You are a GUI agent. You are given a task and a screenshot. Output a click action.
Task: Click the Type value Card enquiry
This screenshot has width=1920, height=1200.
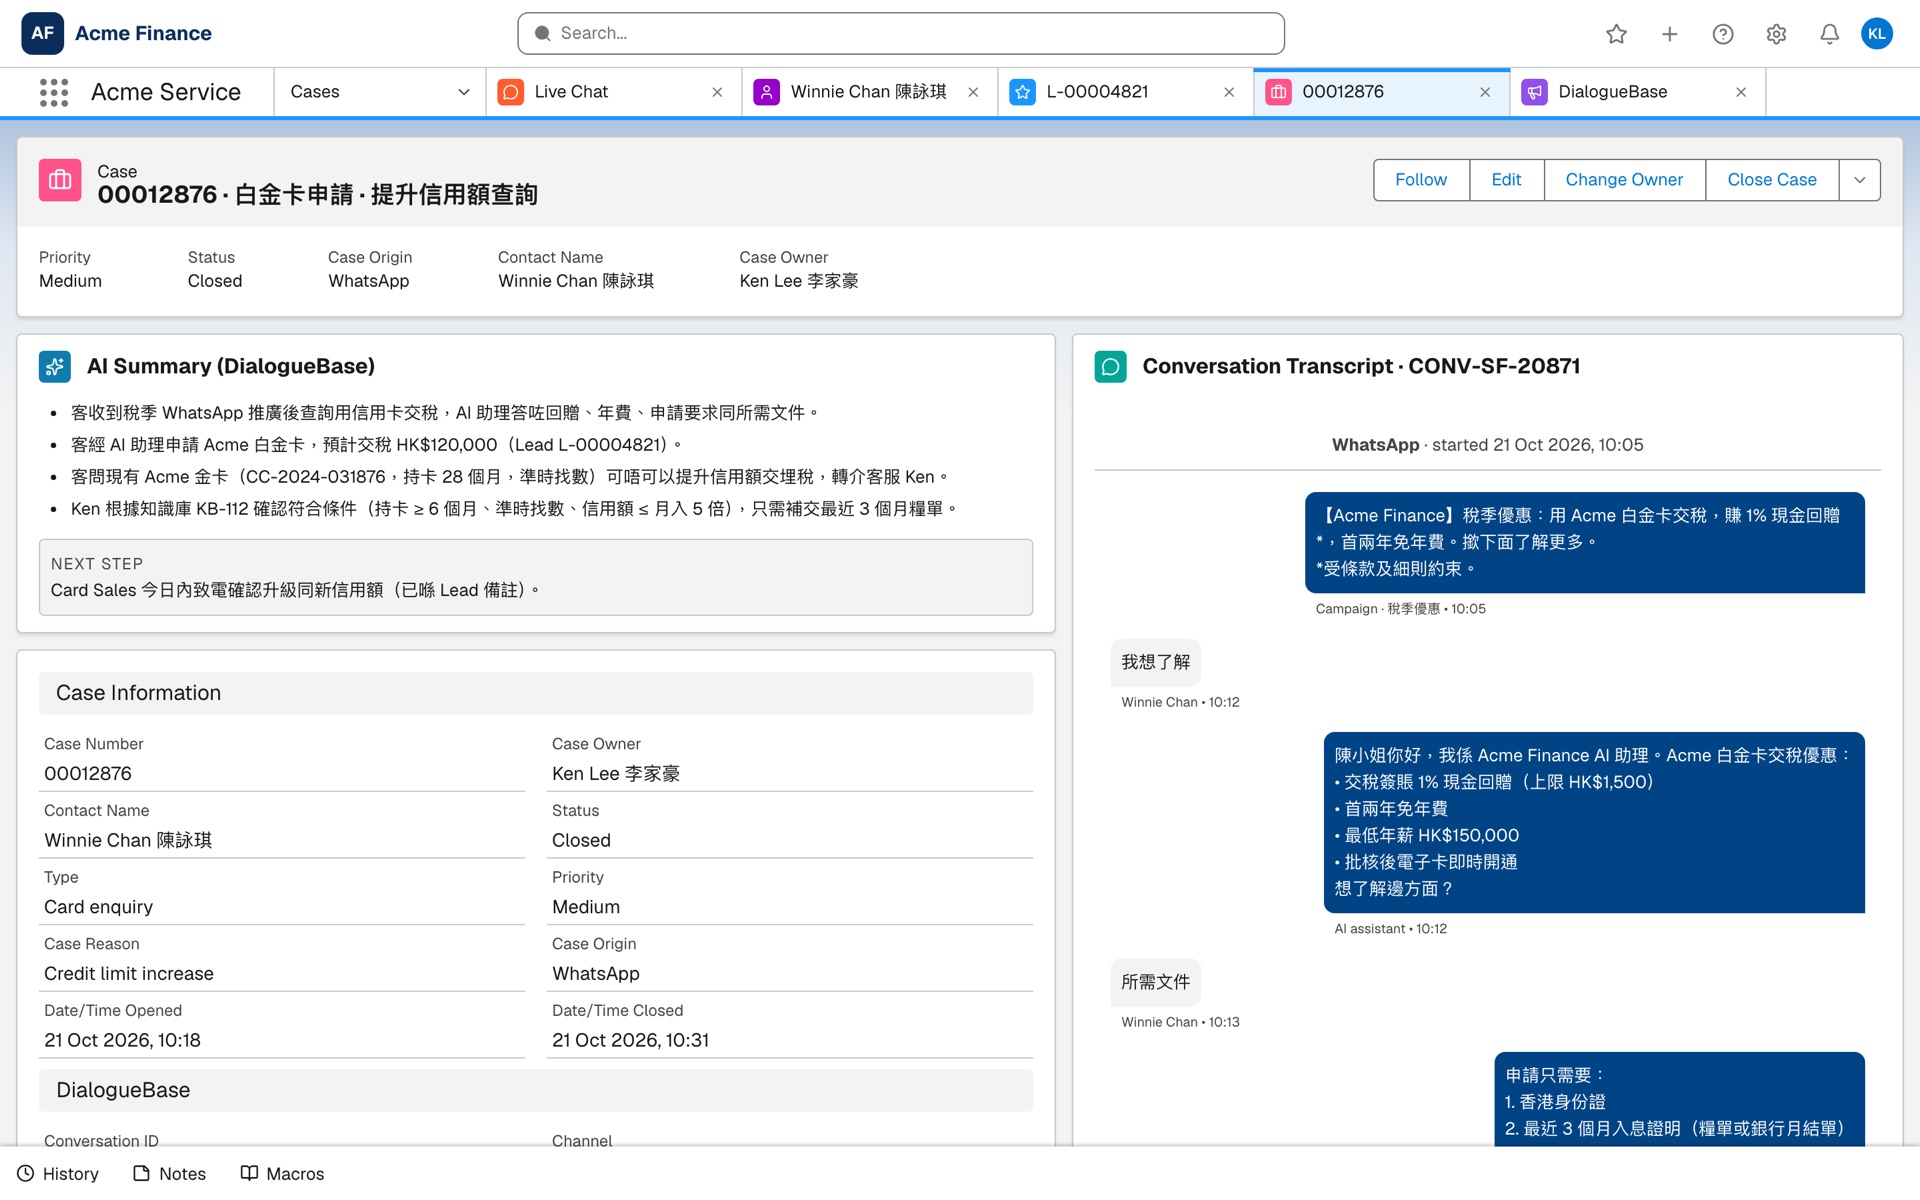click(x=98, y=907)
